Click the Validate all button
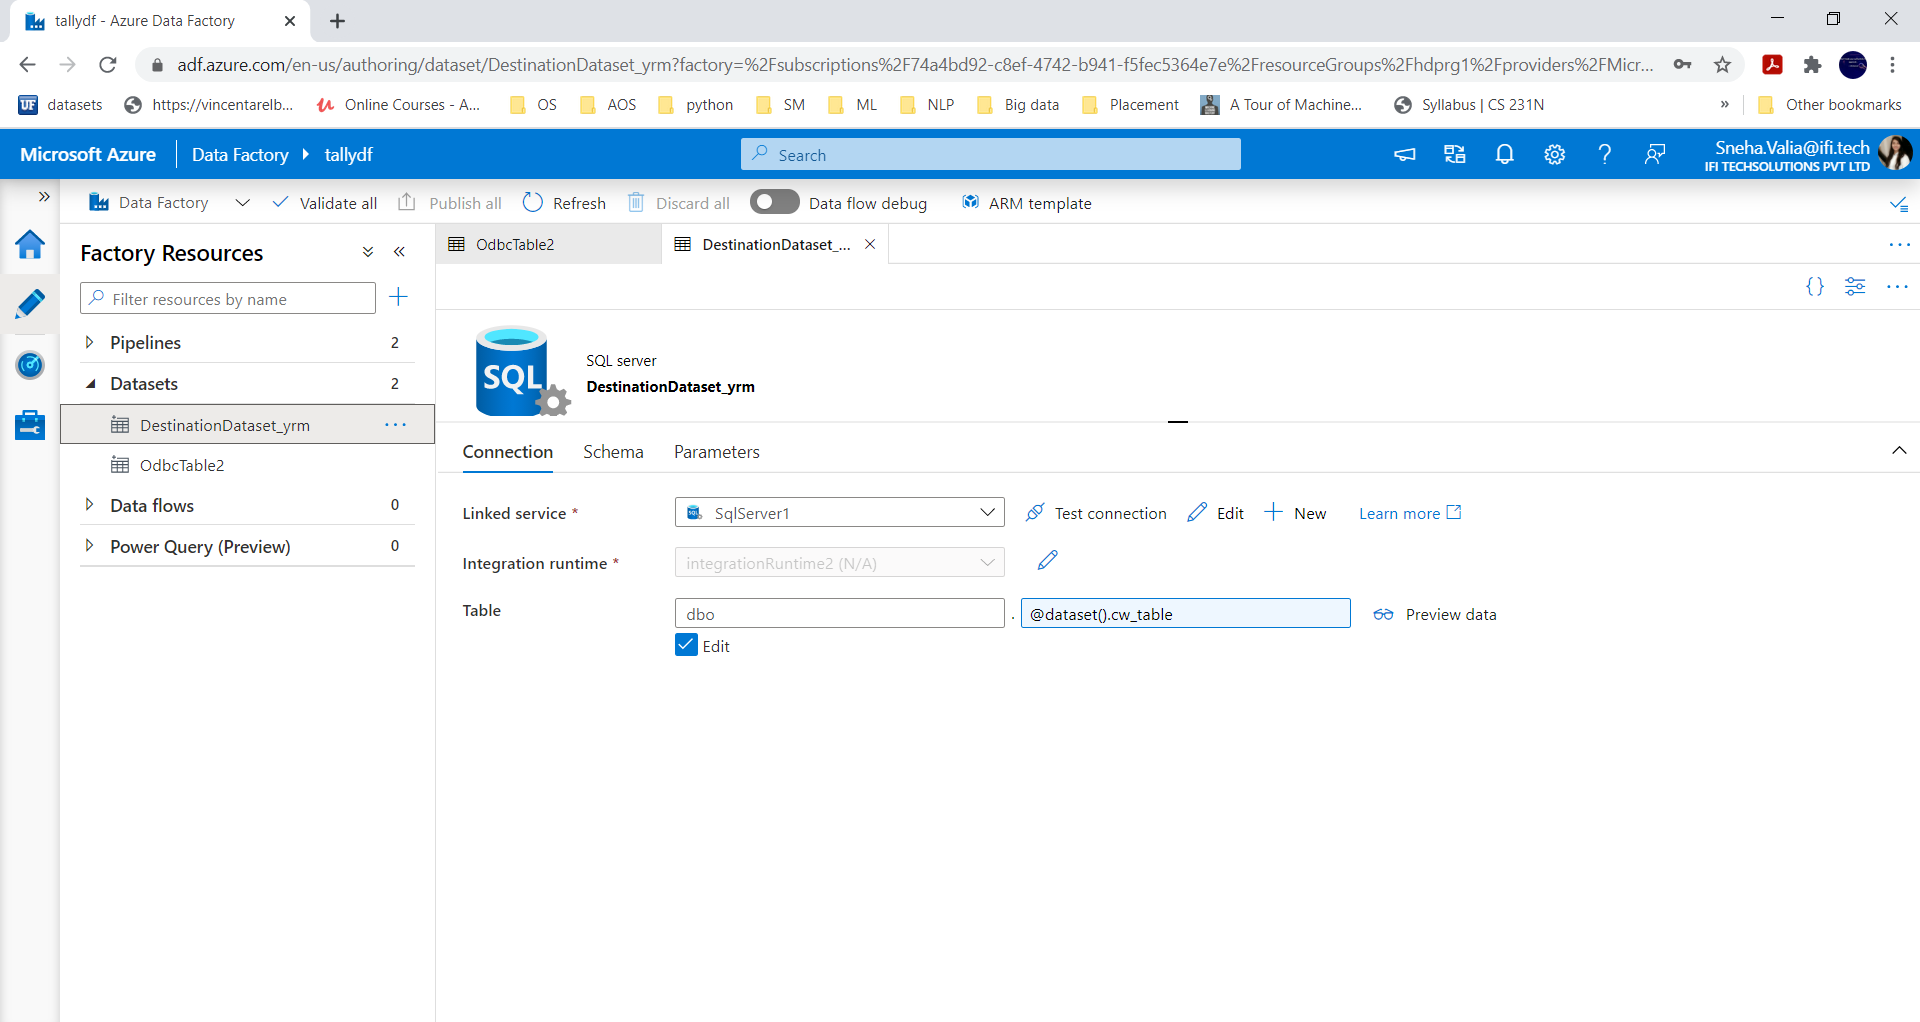This screenshot has width=1920, height=1022. pyautogui.click(x=325, y=203)
